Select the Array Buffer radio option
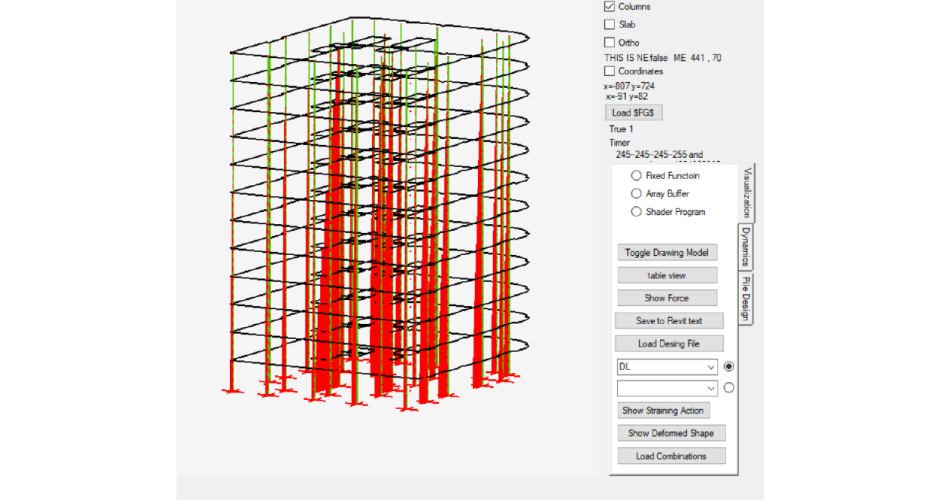This screenshot has height=500, width=940. coord(636,194)
